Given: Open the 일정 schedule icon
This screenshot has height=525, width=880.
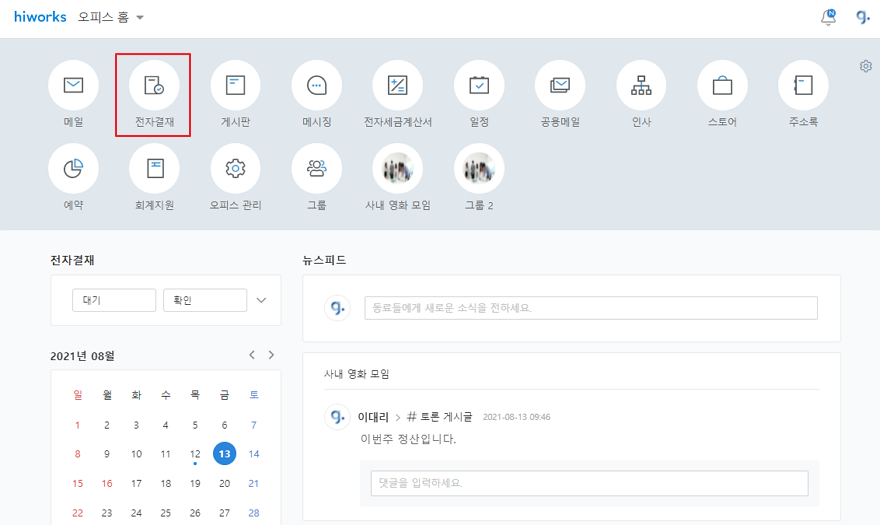Looking at the screenshot, I should tap(479, 85).
